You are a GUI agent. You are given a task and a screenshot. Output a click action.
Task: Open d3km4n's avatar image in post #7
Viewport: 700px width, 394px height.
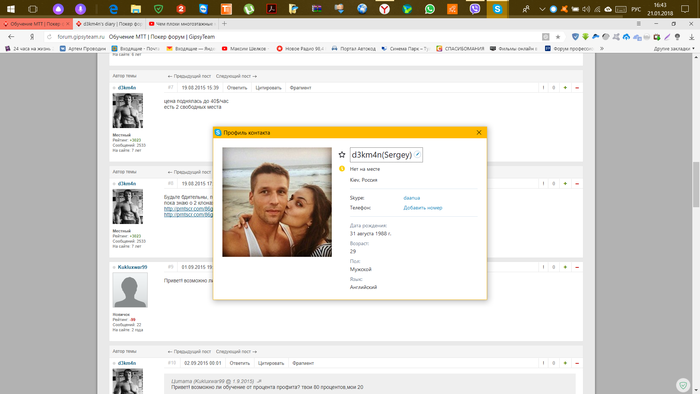coord(128,111)
